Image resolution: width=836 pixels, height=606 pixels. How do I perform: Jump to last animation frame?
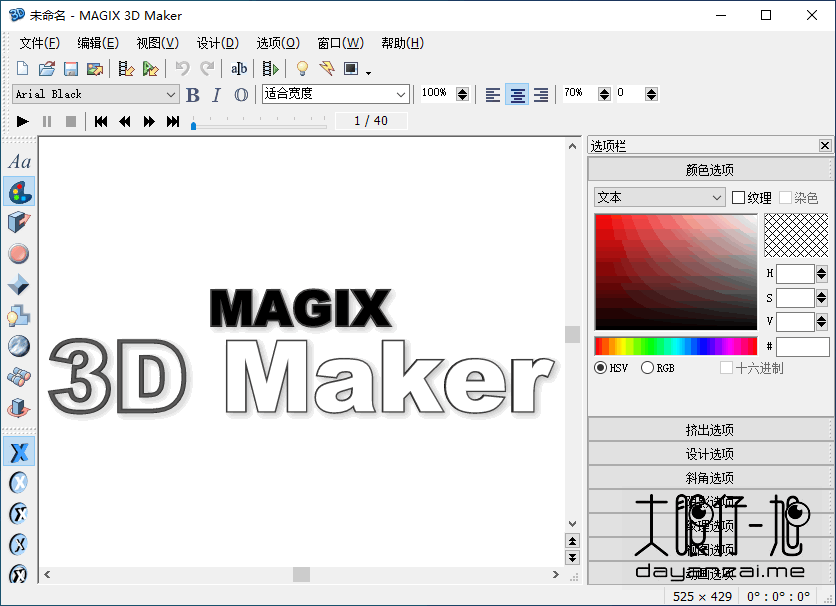[173, 122]
